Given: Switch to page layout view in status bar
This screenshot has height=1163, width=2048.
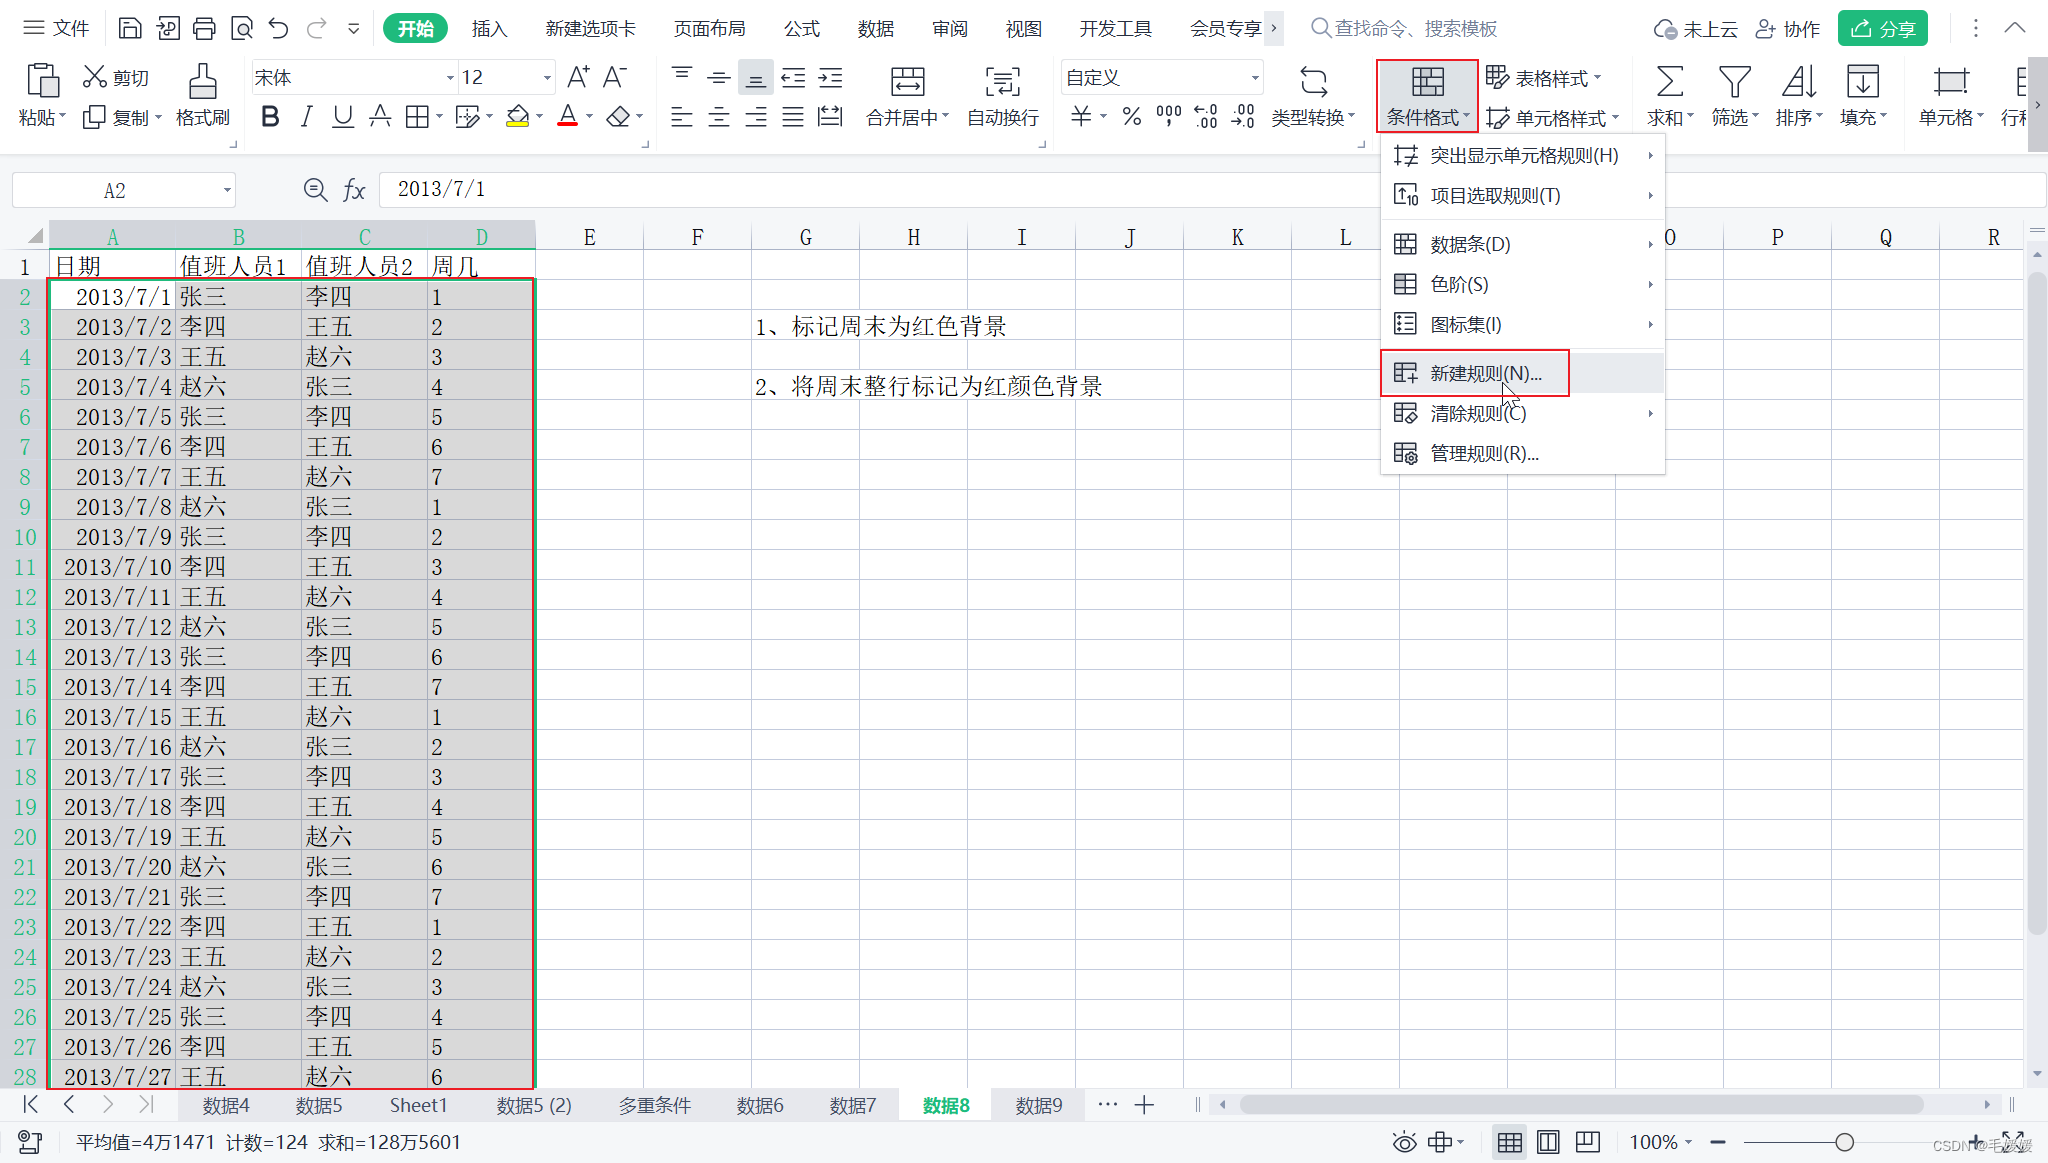Looking at the screenshot, I should (1548, 1142).
